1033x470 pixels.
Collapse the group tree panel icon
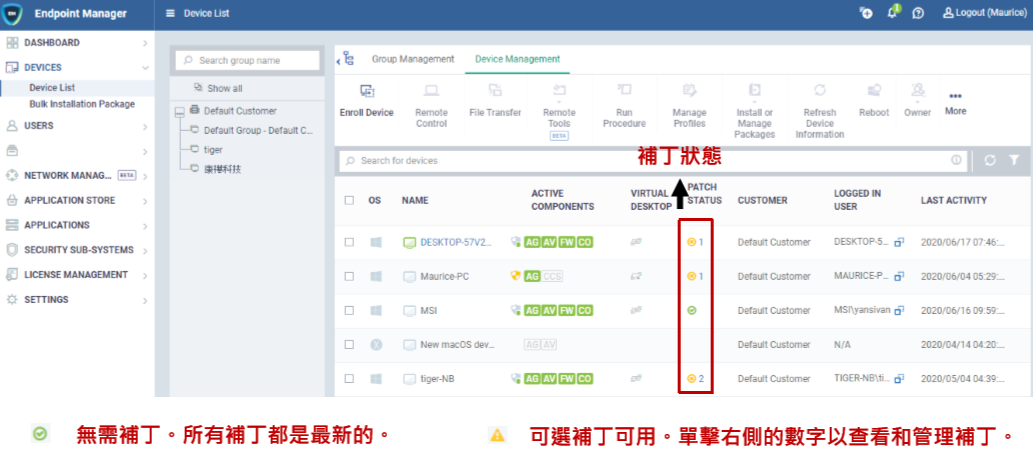[x=346, y=59]
